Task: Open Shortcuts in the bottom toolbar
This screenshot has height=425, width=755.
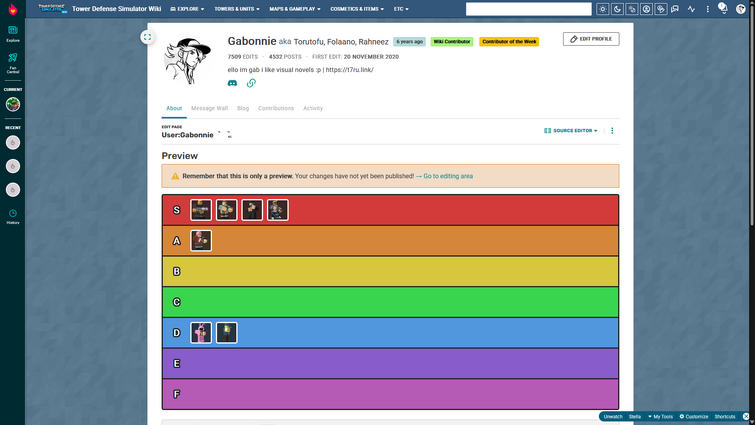Action: pos(725,416)
